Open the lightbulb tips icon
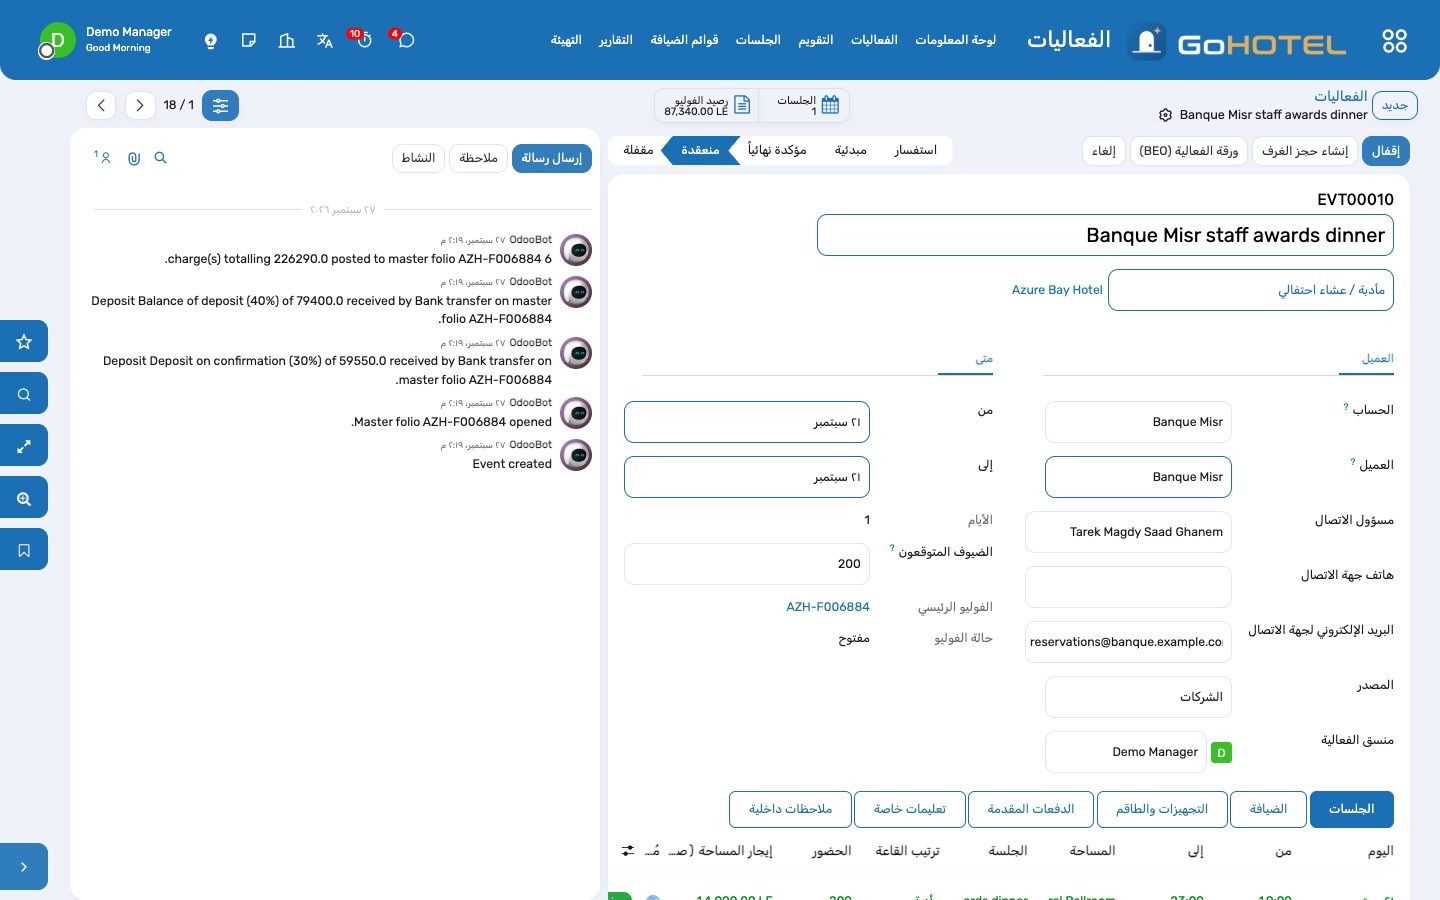The image size is (1440, 900). pyautogui.click(x=211, y=41)
